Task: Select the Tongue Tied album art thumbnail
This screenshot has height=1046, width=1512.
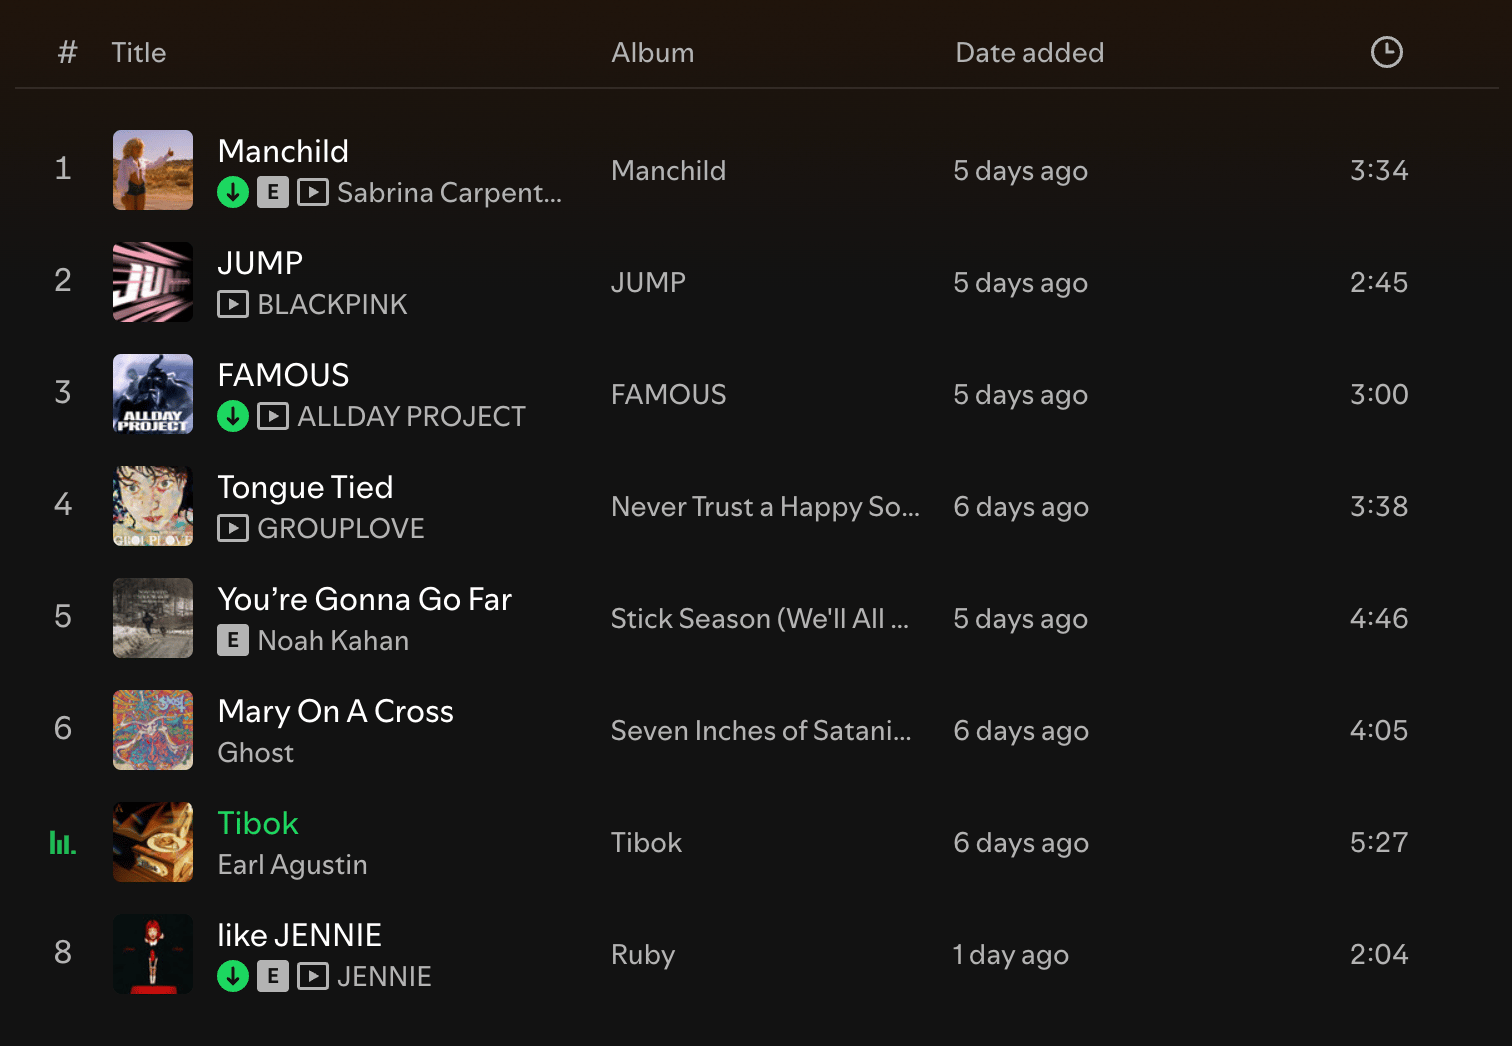Action: click(x=153, y=506)
